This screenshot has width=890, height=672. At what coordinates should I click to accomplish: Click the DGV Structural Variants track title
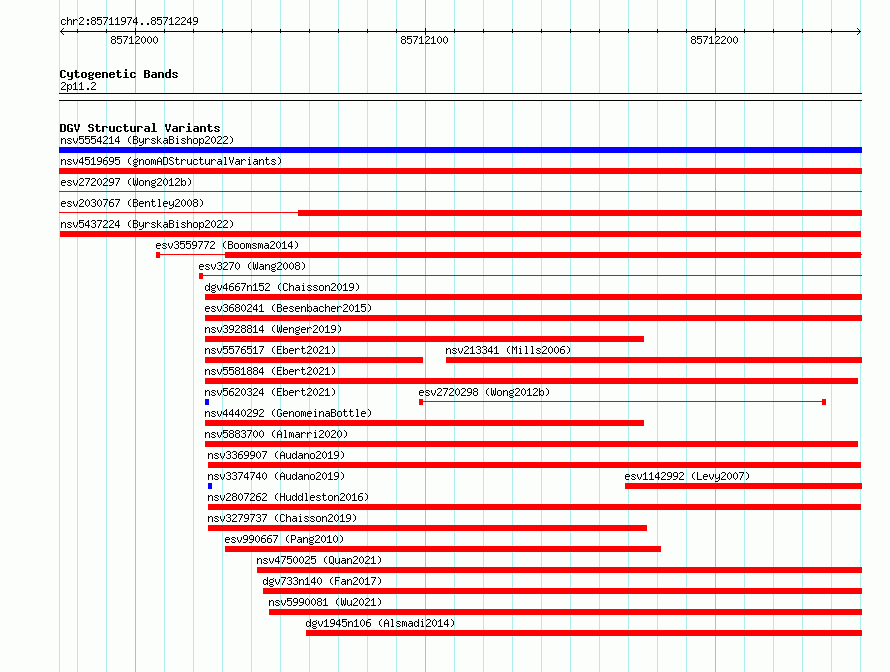coord(140,128)
